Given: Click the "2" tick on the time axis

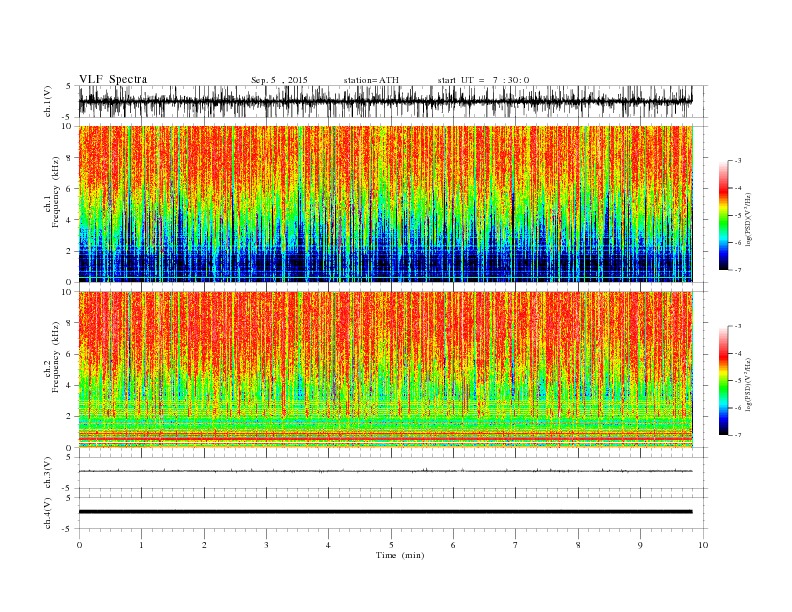Looking at the screenshot, I should click(x=204, y=545).
